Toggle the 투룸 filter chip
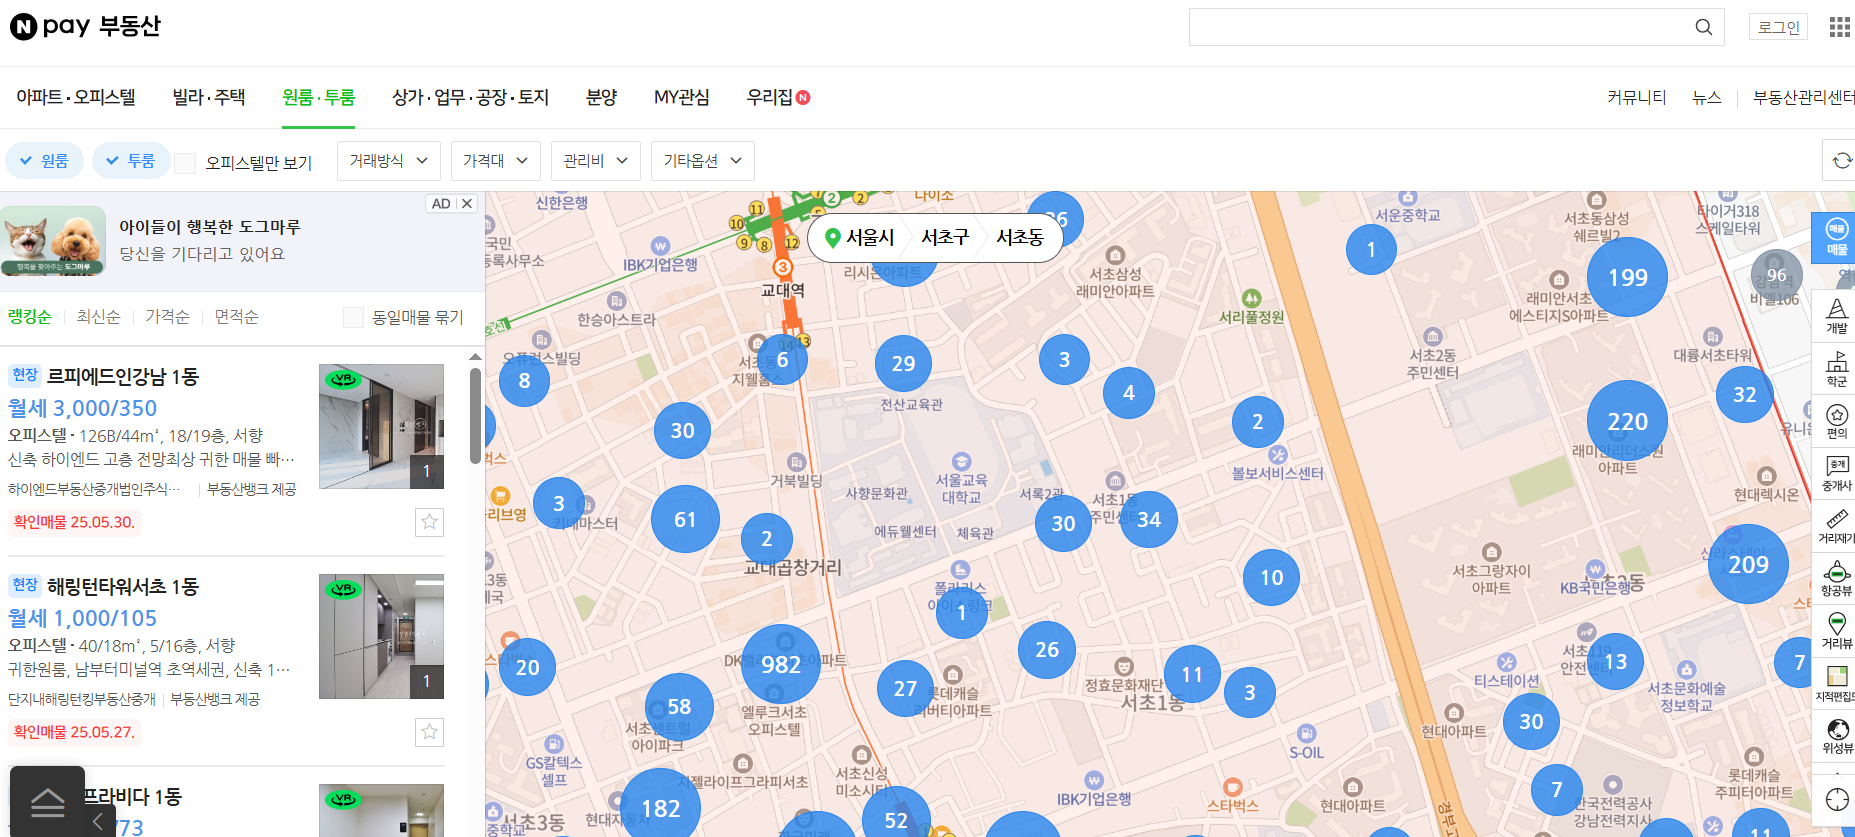The image size is (1855, 837). 130,160
